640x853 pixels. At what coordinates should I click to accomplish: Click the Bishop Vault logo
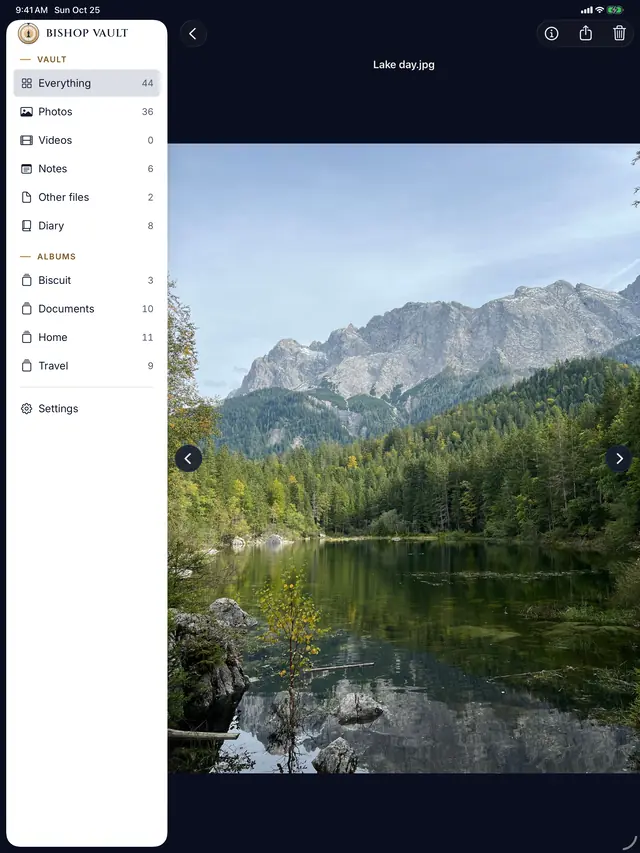[x=28, y=33]
